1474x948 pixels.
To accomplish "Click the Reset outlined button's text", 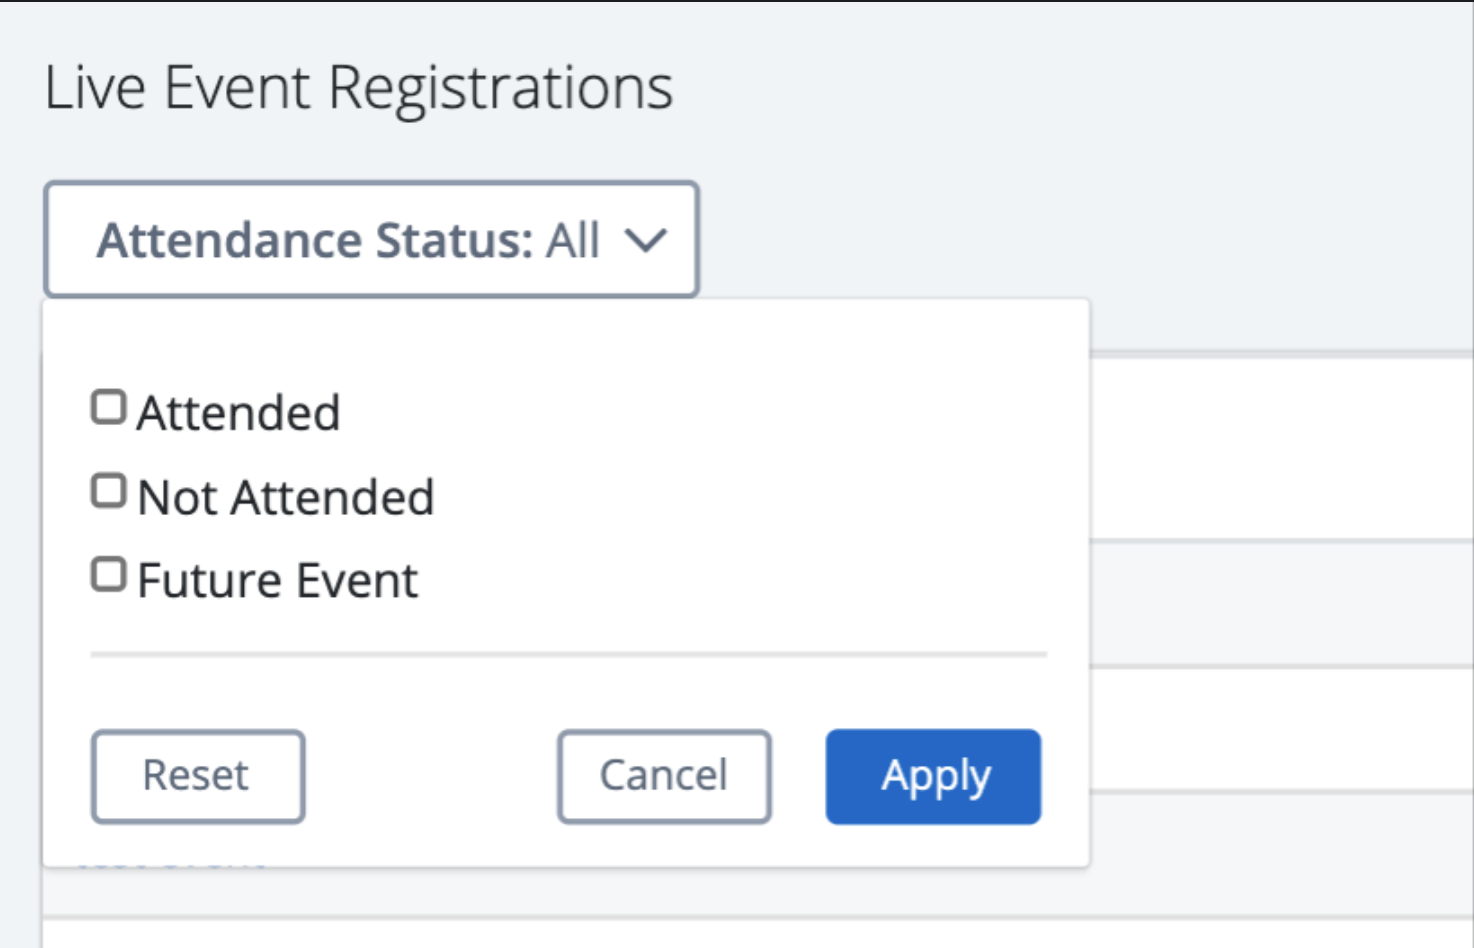I will (196, 775).
